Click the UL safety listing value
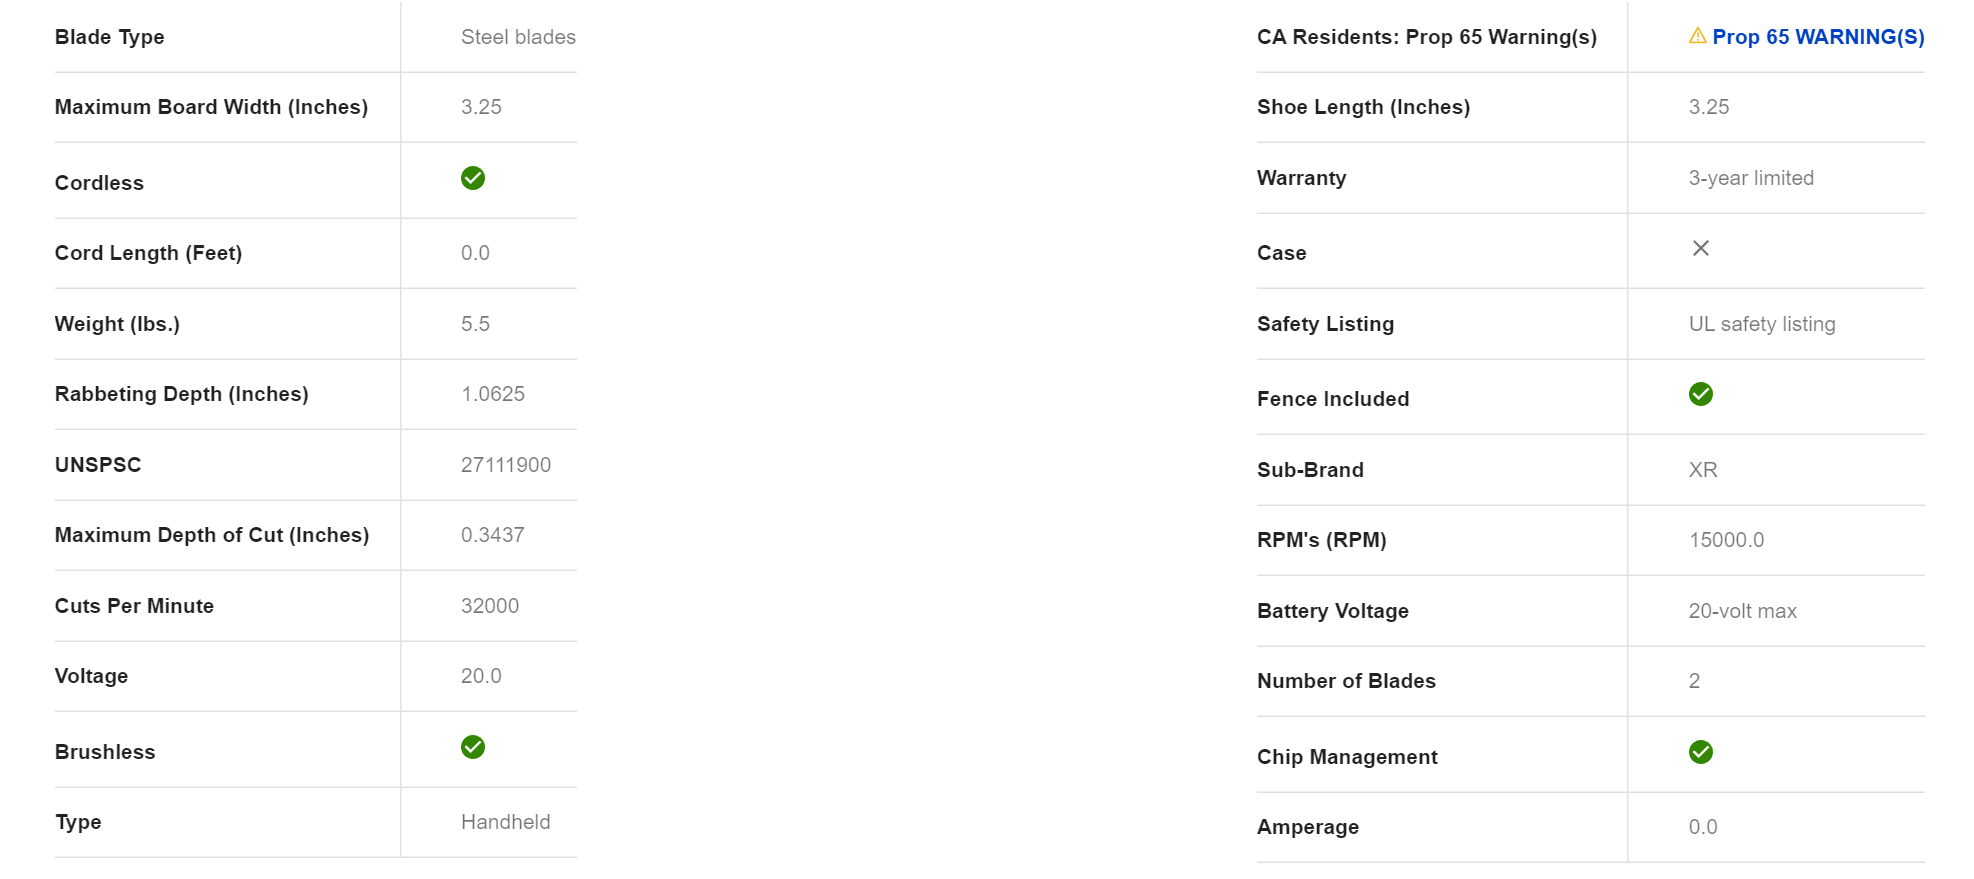Screen dimensions: 1974x879 tap(1761, 324)
